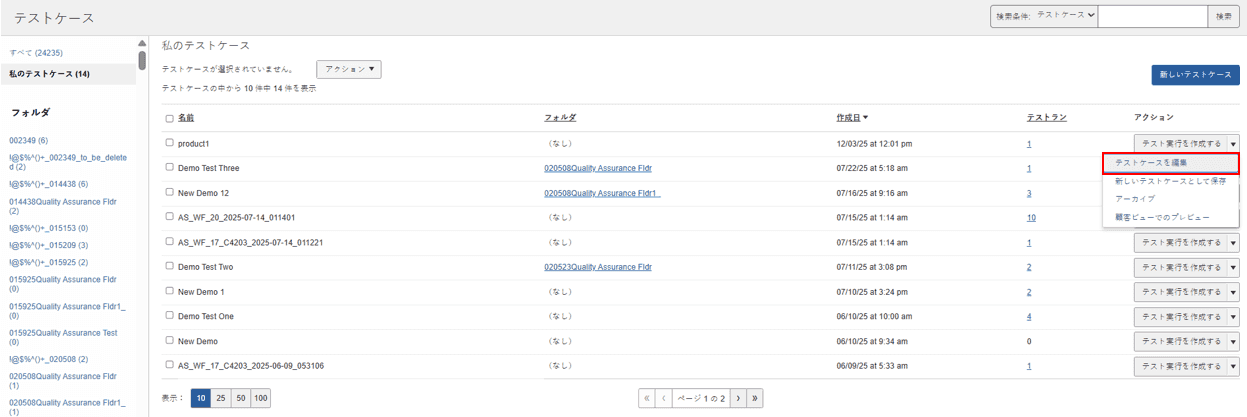1247x417 pixels.
Task: Open action arrow for Demo Test Two row
Action: click(1233, 267)
